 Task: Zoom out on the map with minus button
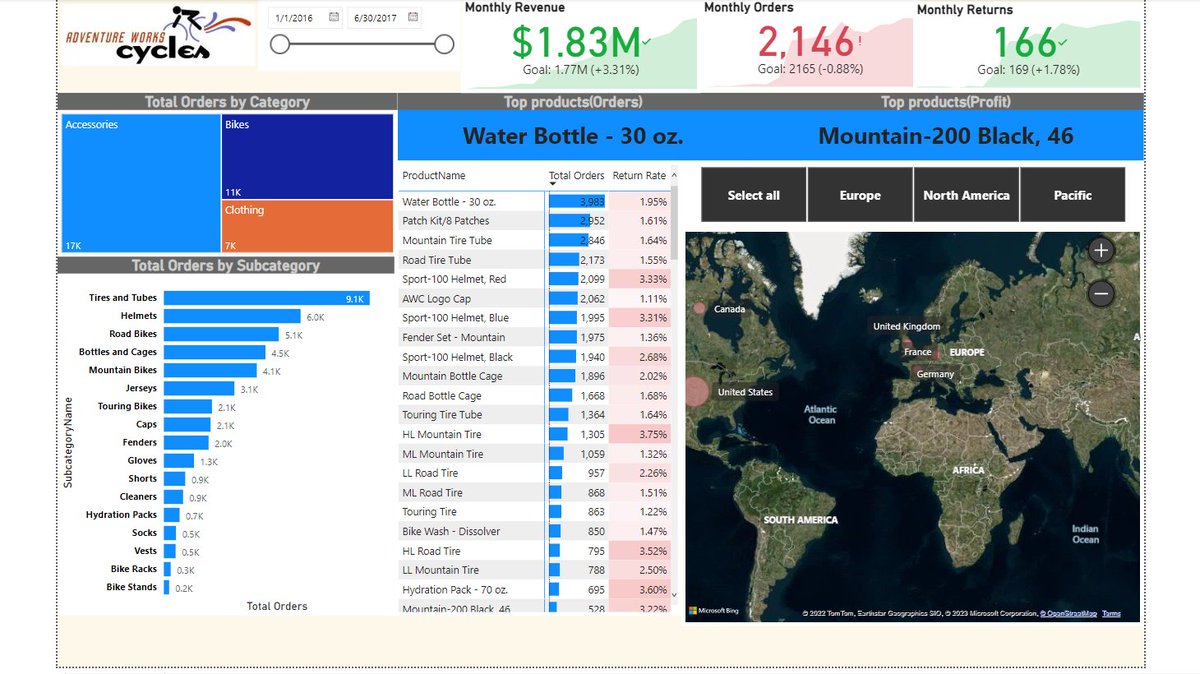point(1101,293)
